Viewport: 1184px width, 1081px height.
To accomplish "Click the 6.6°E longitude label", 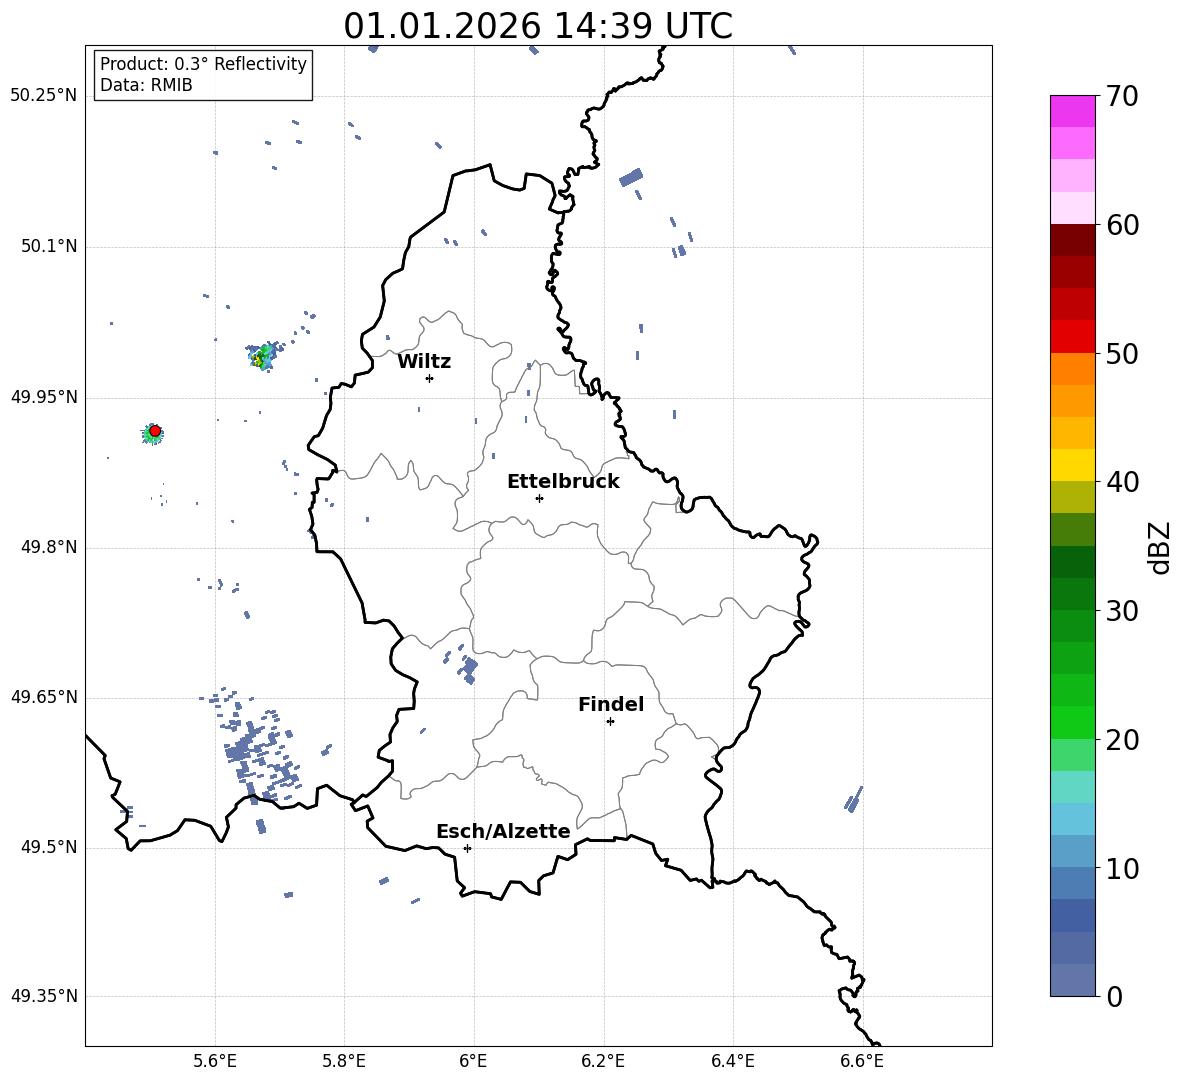I will 862,1061.
